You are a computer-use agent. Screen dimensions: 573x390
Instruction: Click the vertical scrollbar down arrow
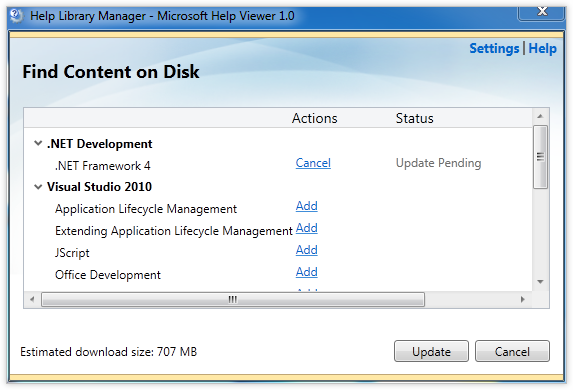[x=540, y=282]
